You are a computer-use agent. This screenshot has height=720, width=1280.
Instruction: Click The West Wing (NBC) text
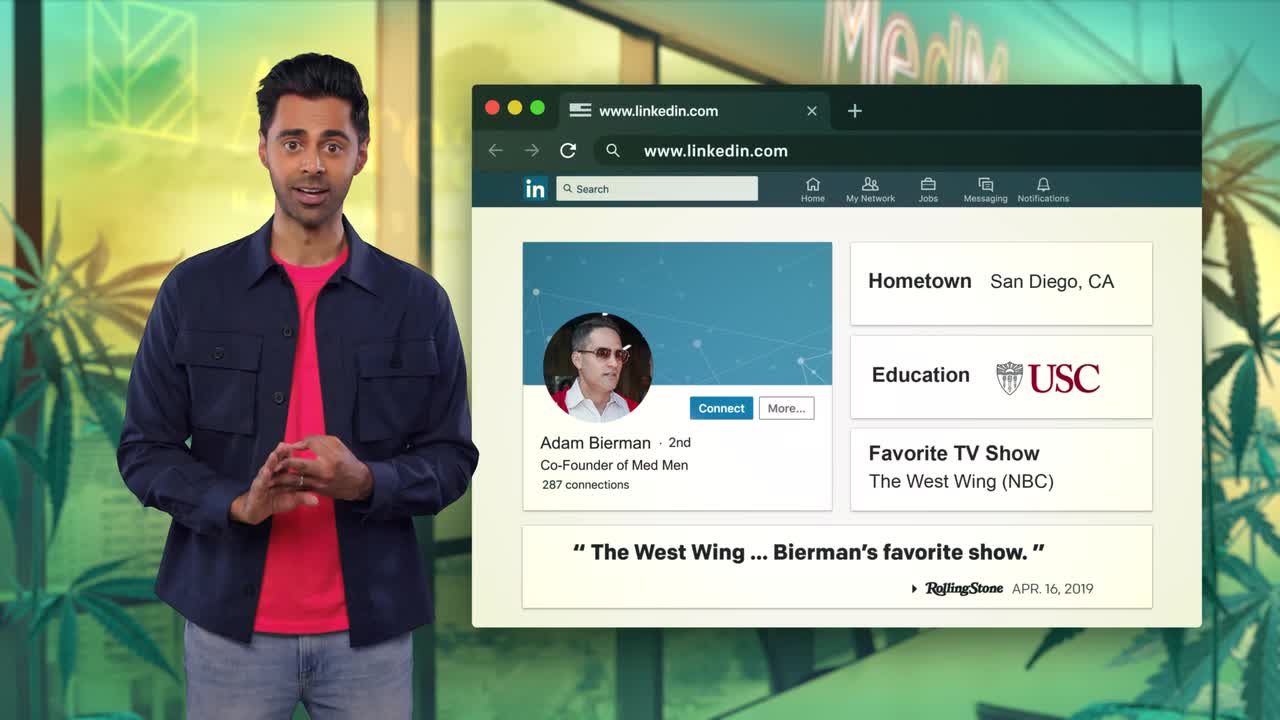(961, 481)
